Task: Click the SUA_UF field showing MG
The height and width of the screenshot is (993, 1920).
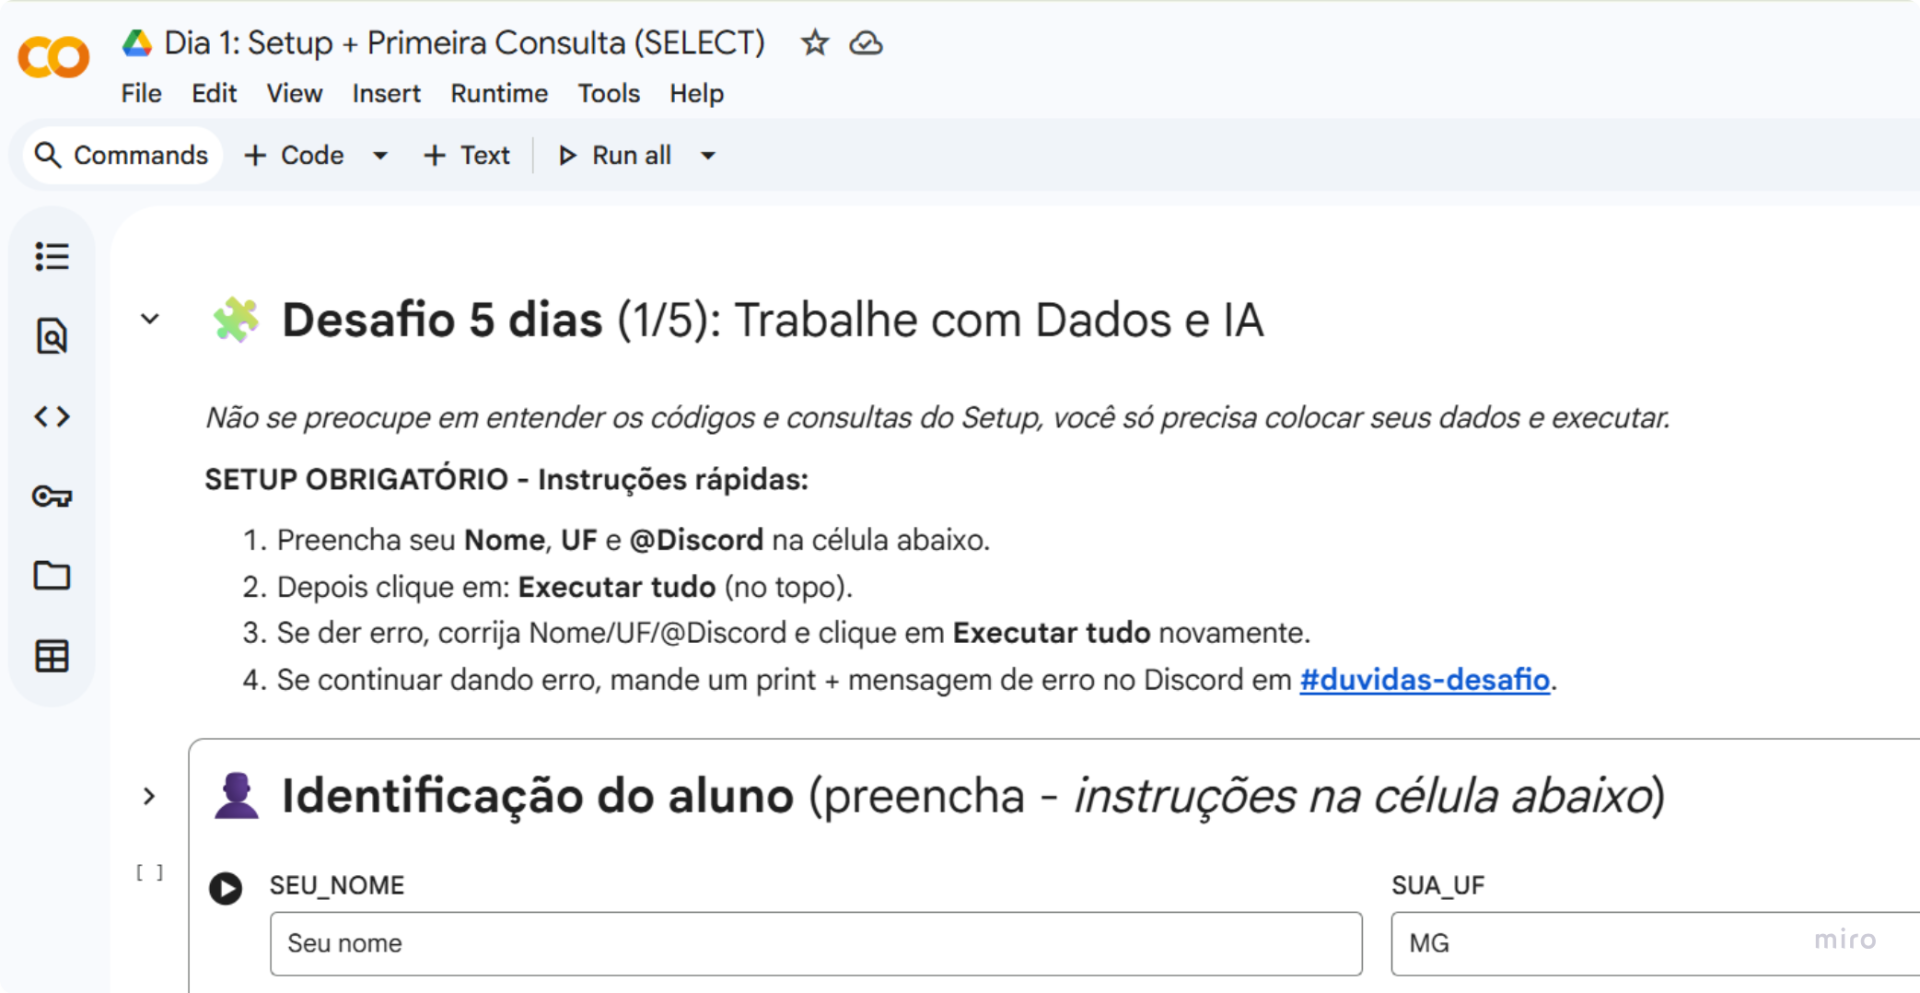Action: pos(1600,943)
